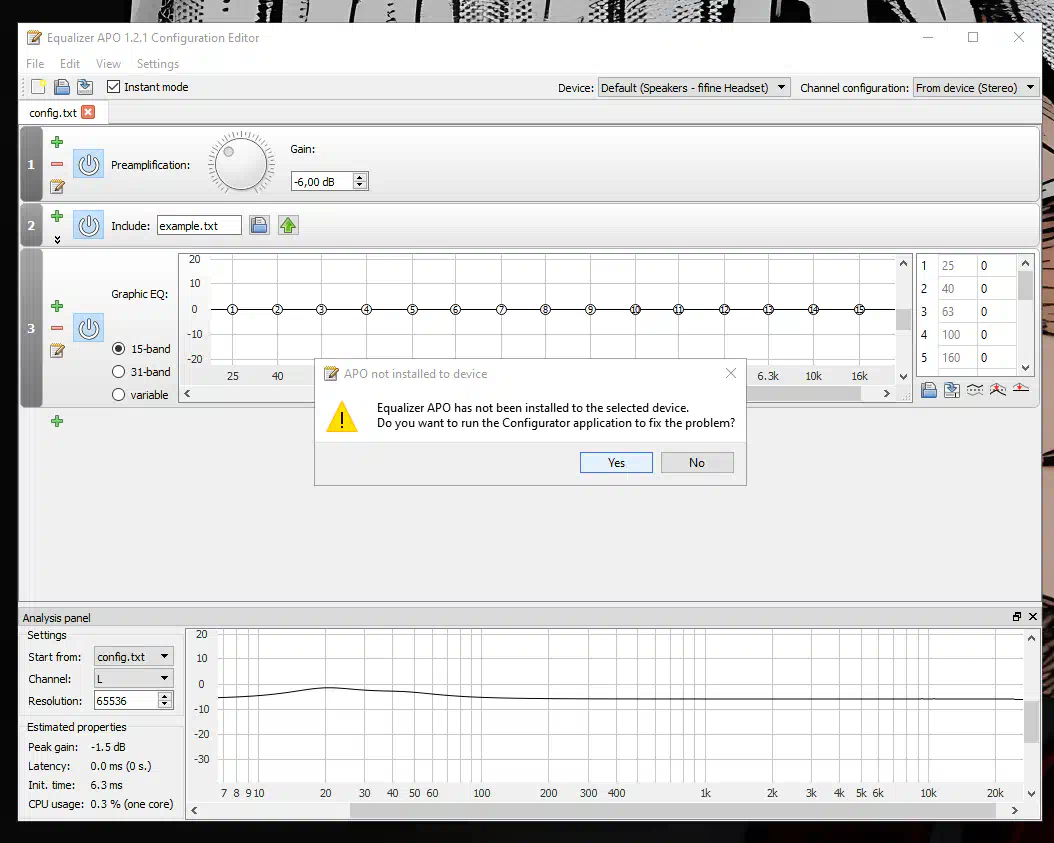Open the Edit menu

70,64
